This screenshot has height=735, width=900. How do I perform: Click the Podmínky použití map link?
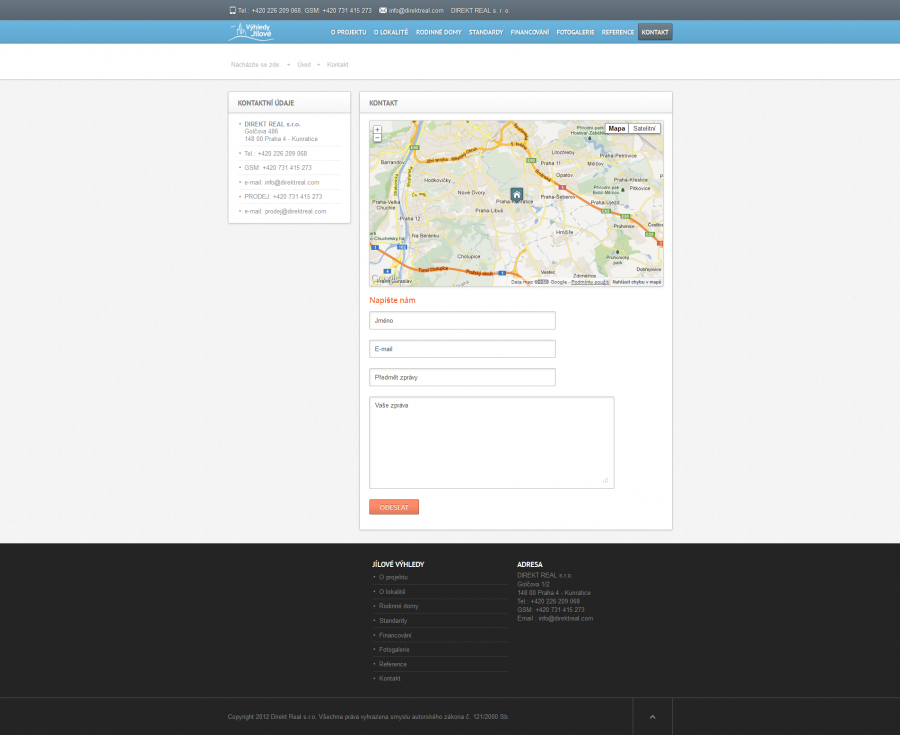point(590,282)
